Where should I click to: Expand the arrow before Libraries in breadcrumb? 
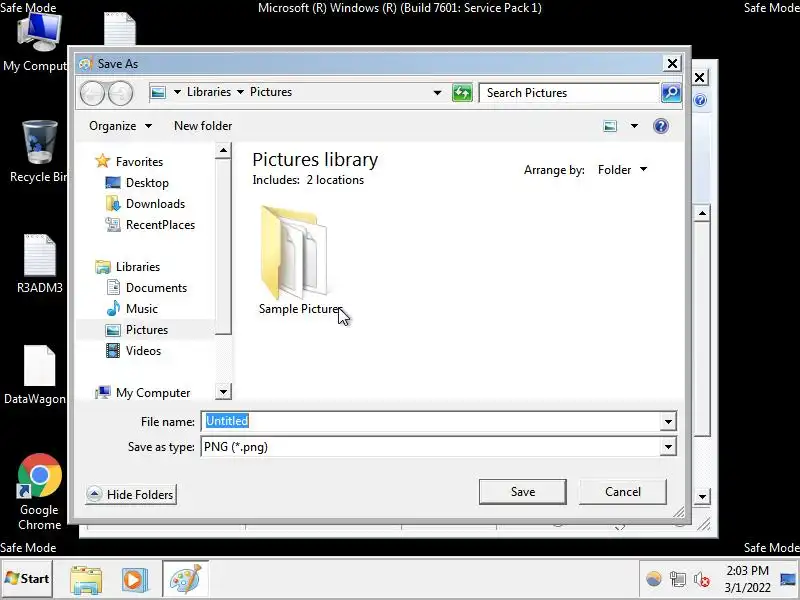(x=177, y=92)
